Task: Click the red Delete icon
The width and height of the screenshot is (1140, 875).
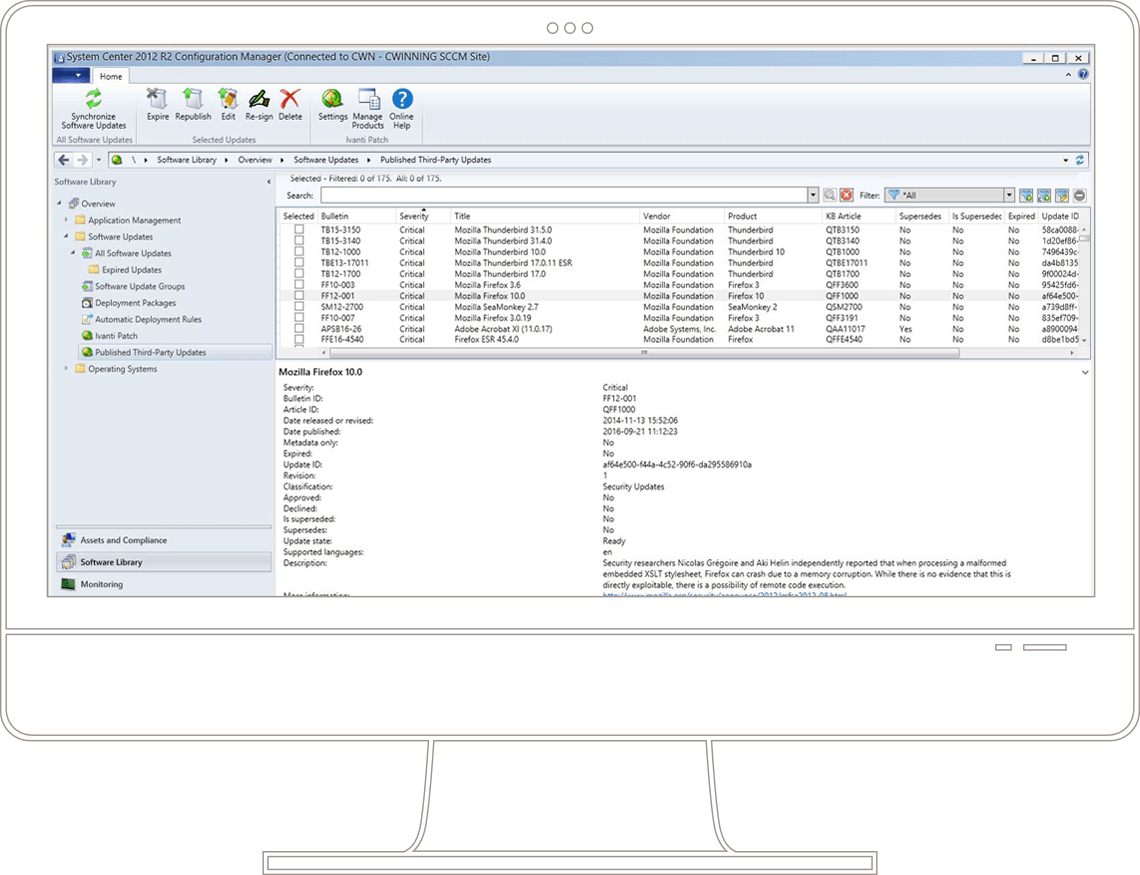Action: pos(290,99)
